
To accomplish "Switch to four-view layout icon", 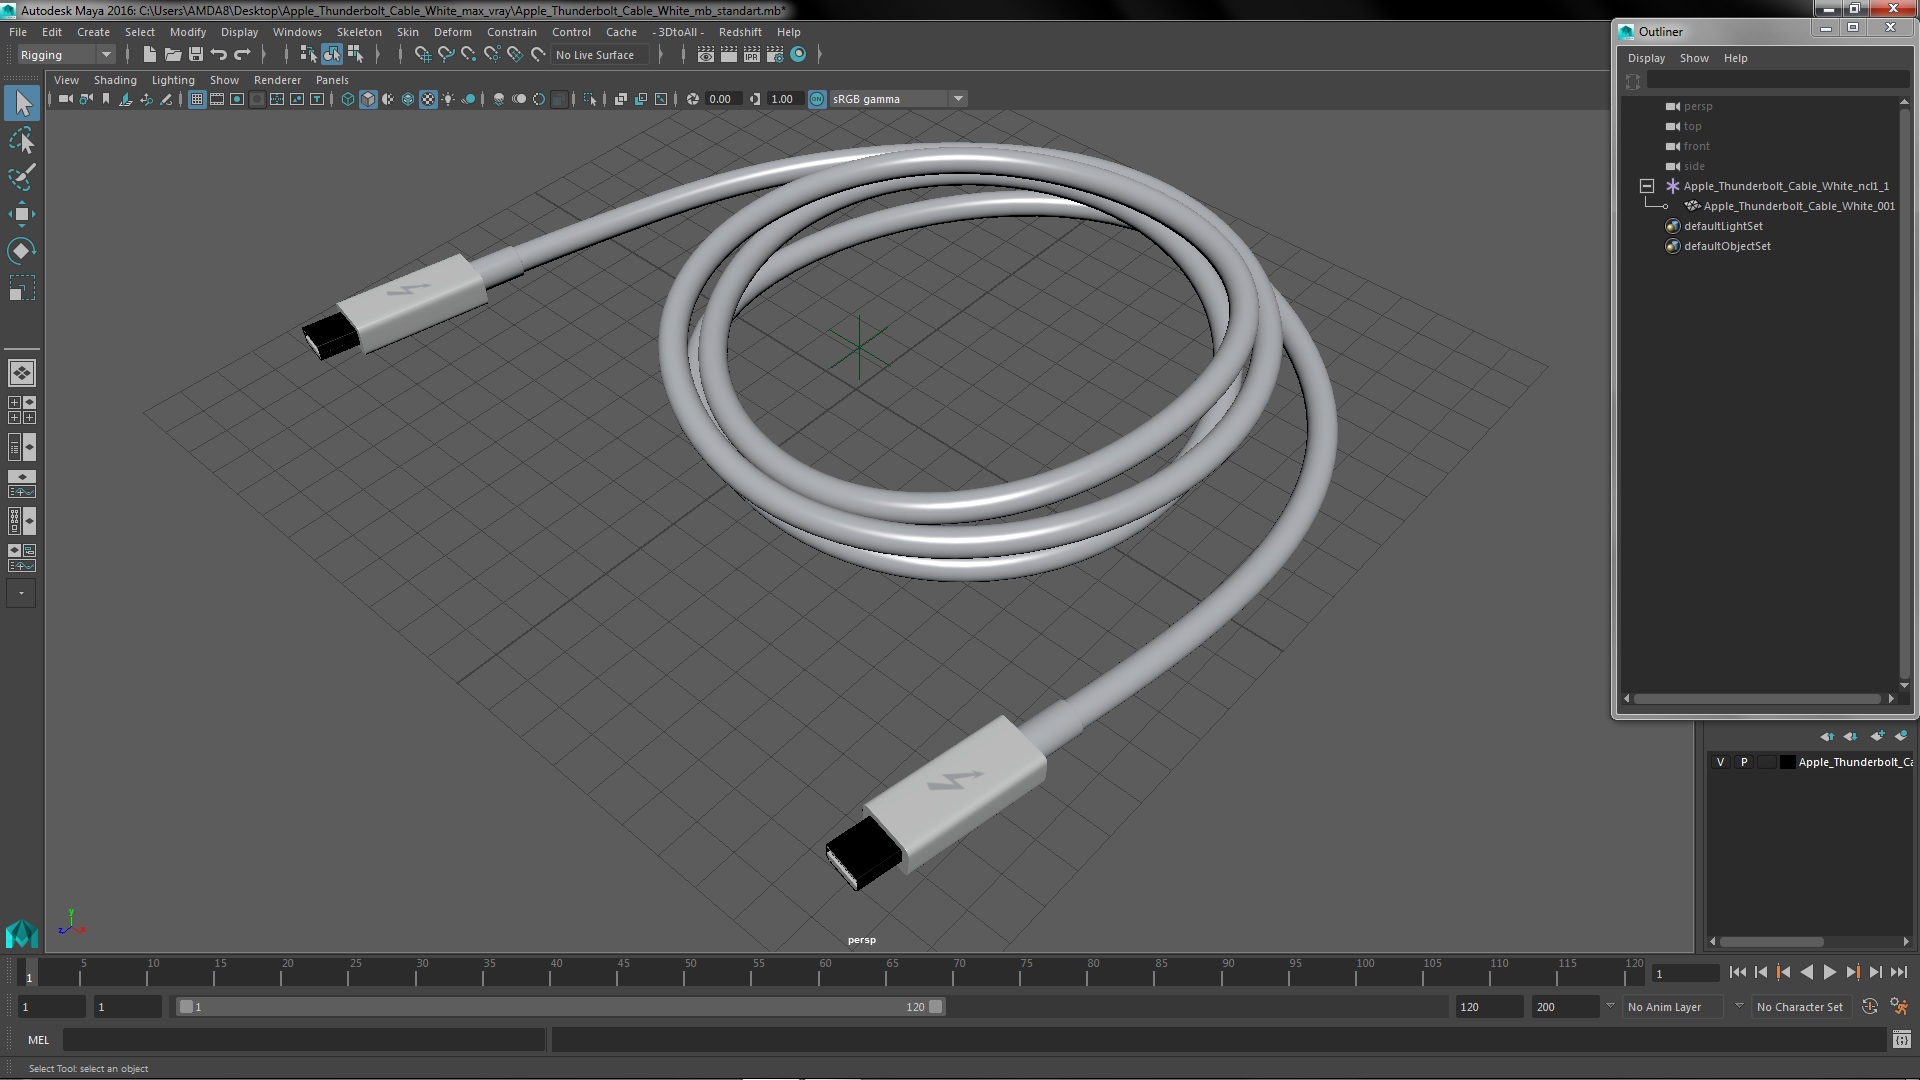I will point(21,410).
